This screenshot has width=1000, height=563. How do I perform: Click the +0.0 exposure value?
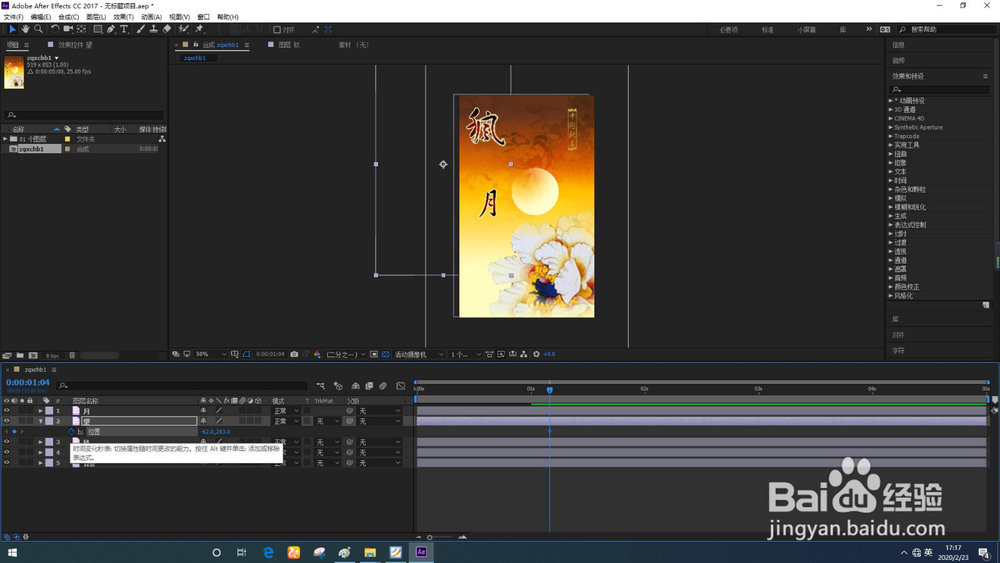pyautogui.click(x=549, y=354)
